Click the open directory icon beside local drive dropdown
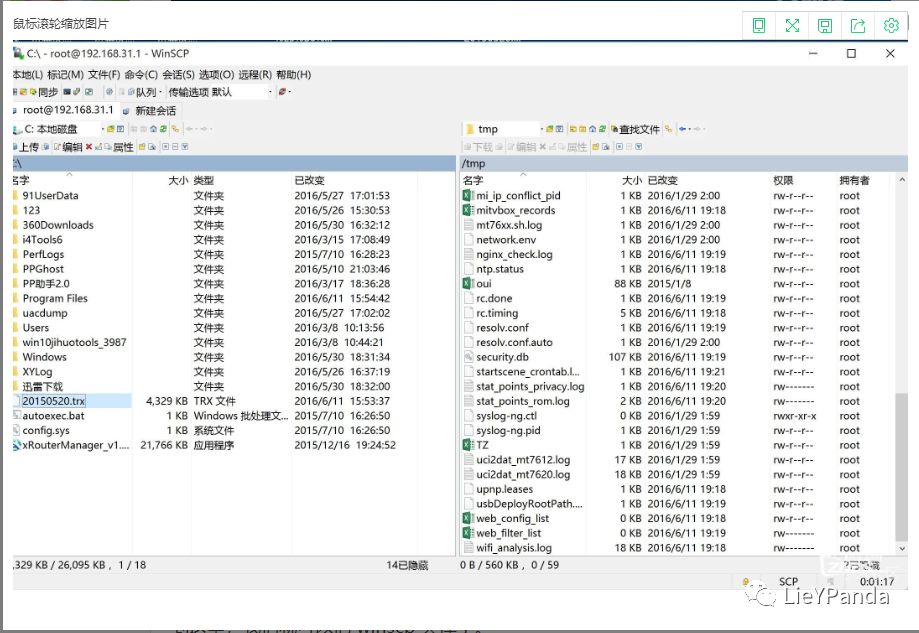Screen dimensions: 919x633 click(111, 129)
